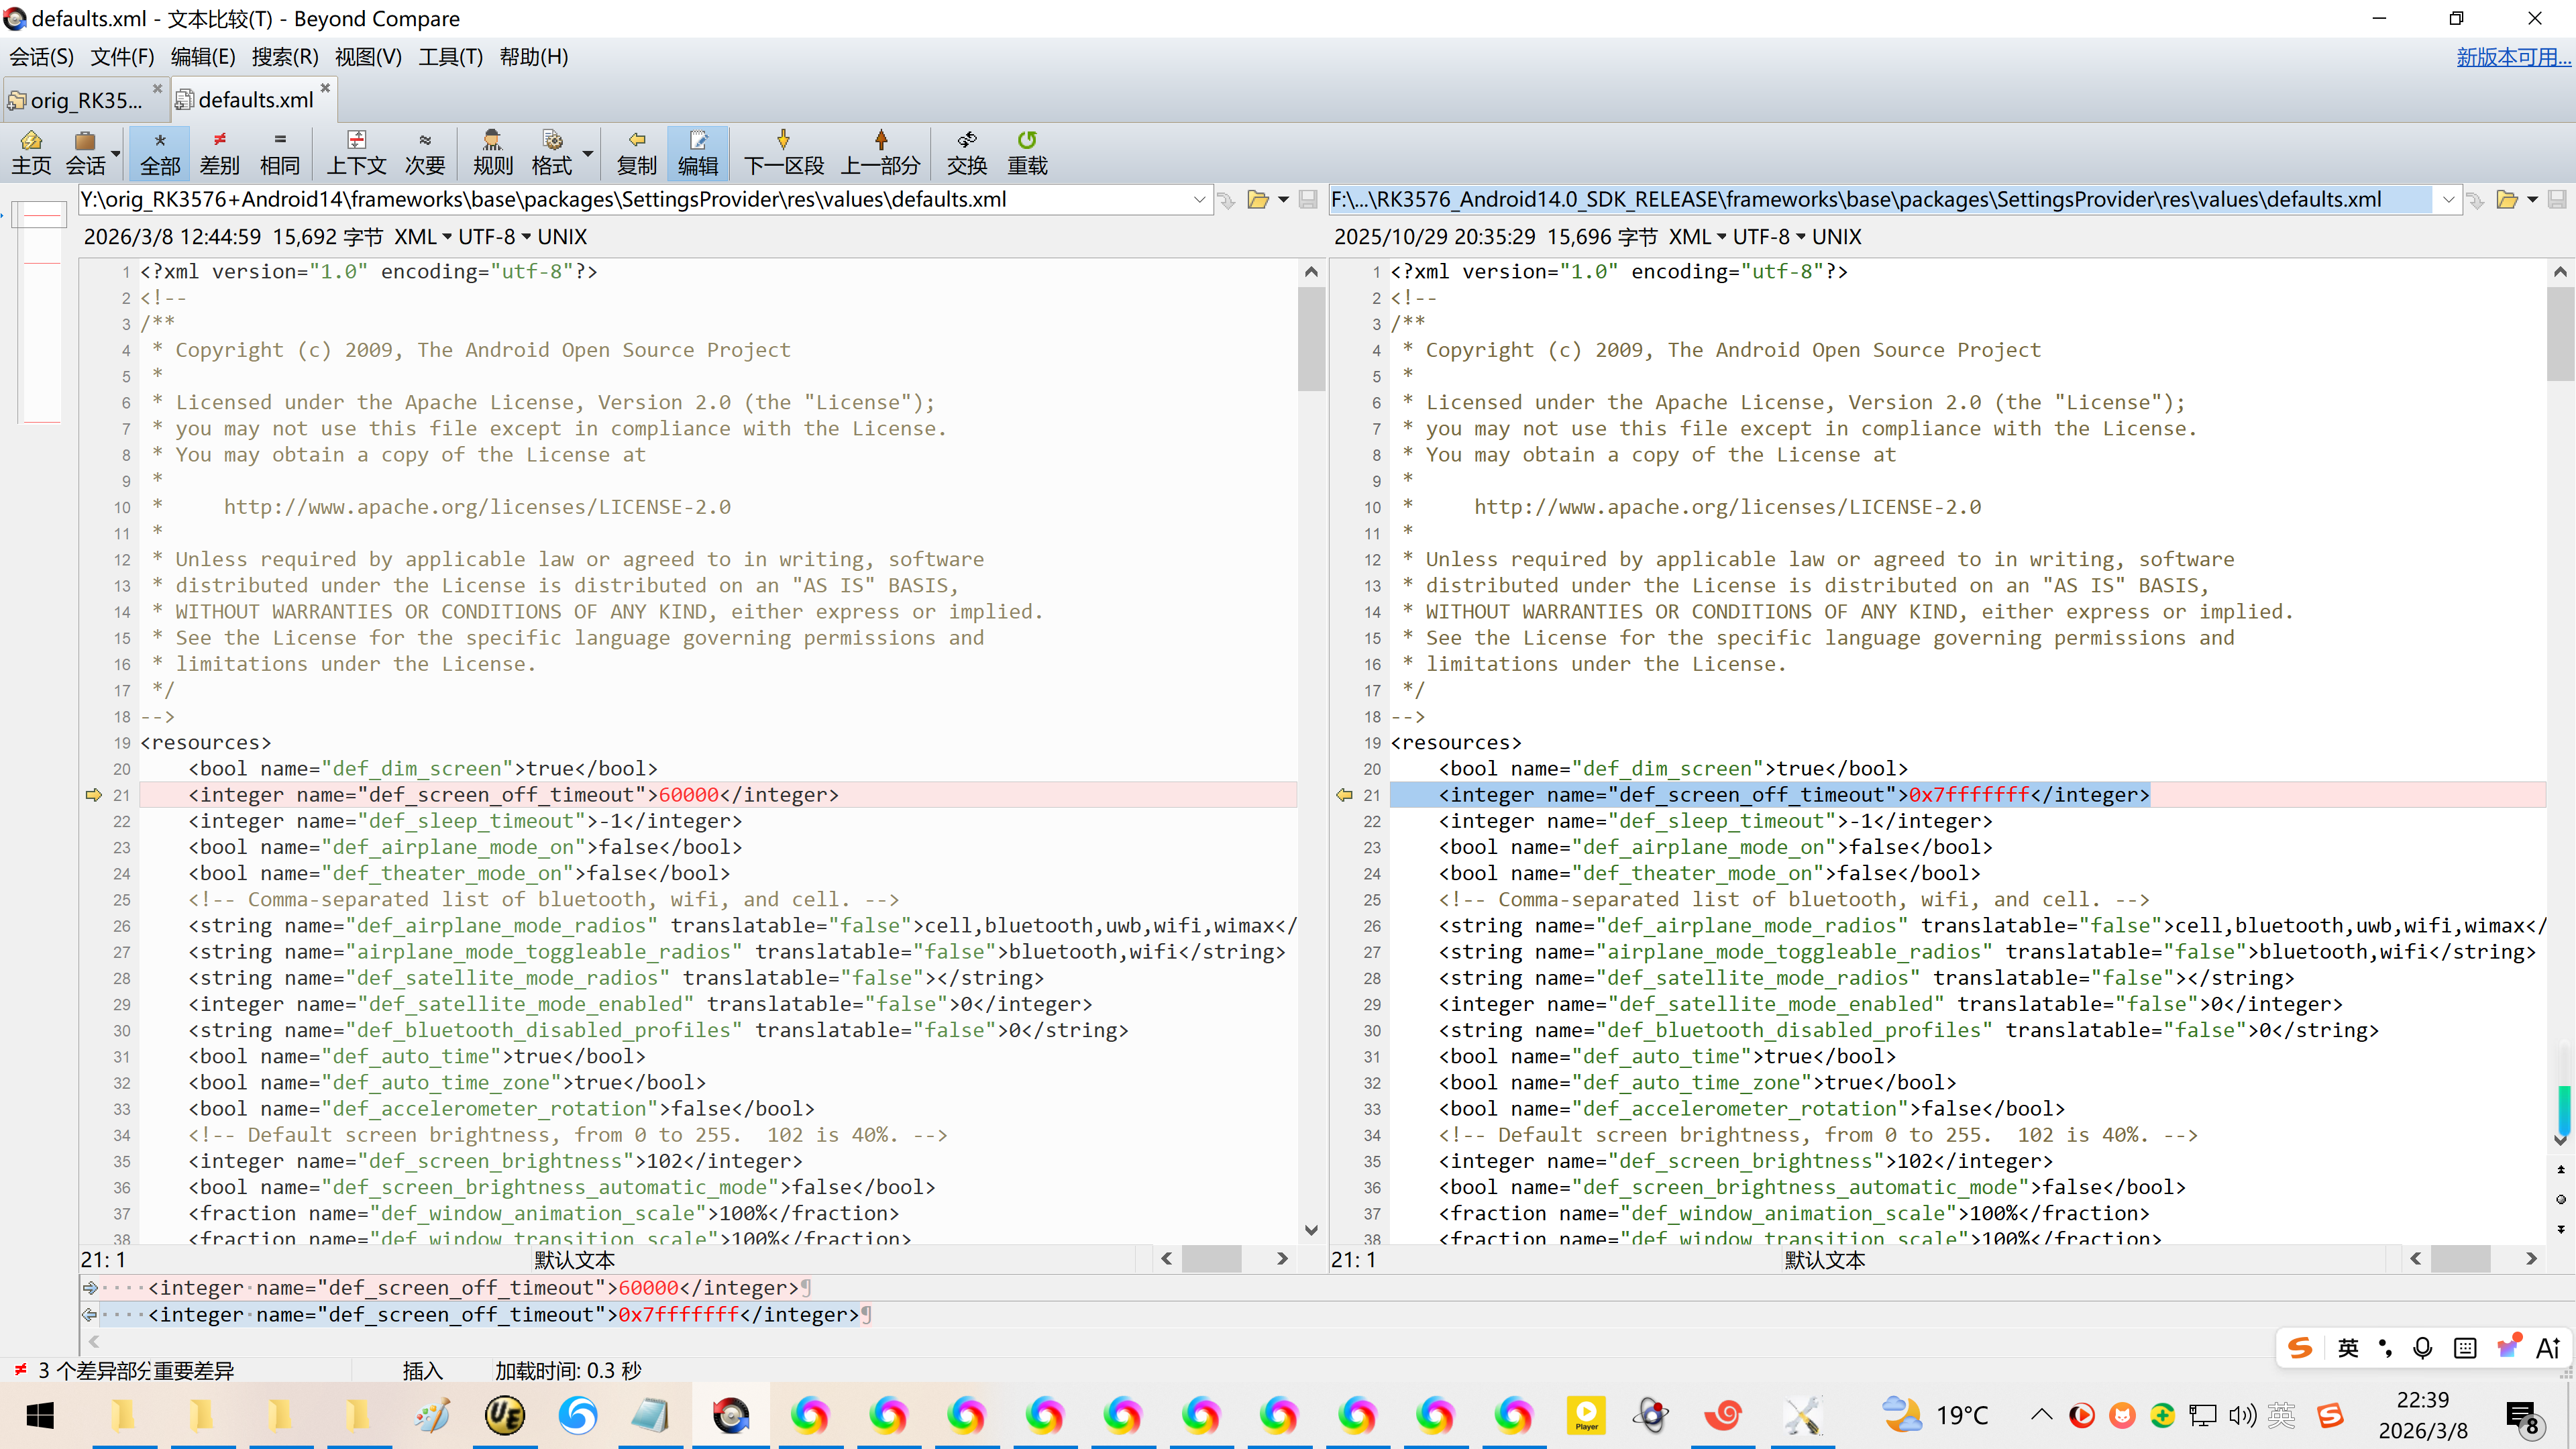Toggle the Edit (编辑) mode button
This screenshot has width=2576, height=1449.
point(697,152)
